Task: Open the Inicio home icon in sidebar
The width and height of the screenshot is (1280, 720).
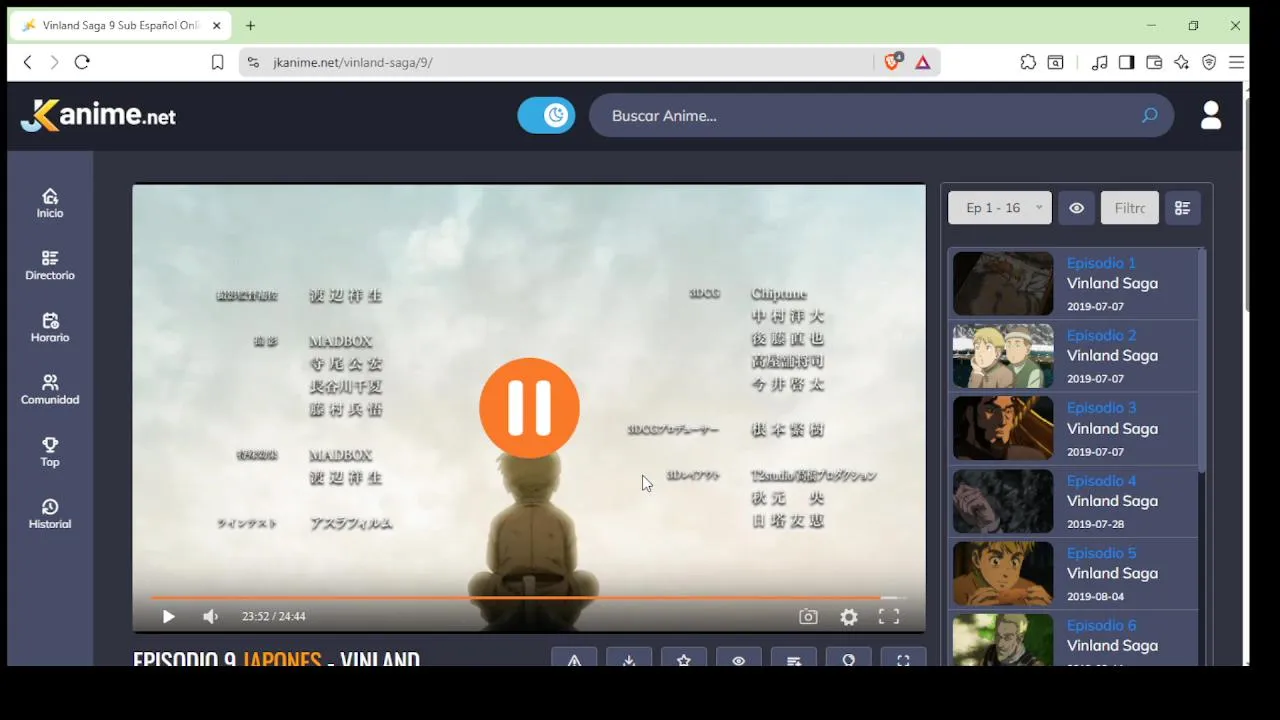Action: click(50, 203)
